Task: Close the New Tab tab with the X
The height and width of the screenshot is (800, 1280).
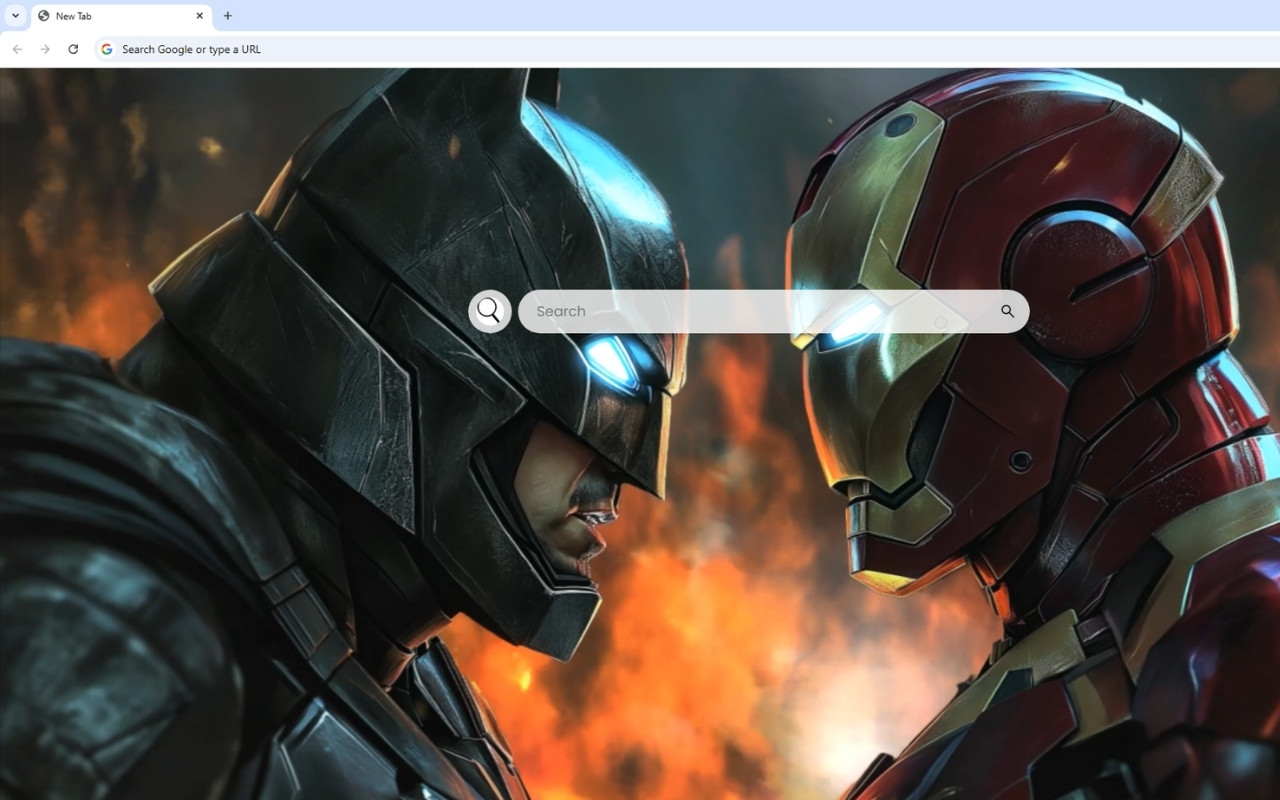Action: (x=199, y=16)
